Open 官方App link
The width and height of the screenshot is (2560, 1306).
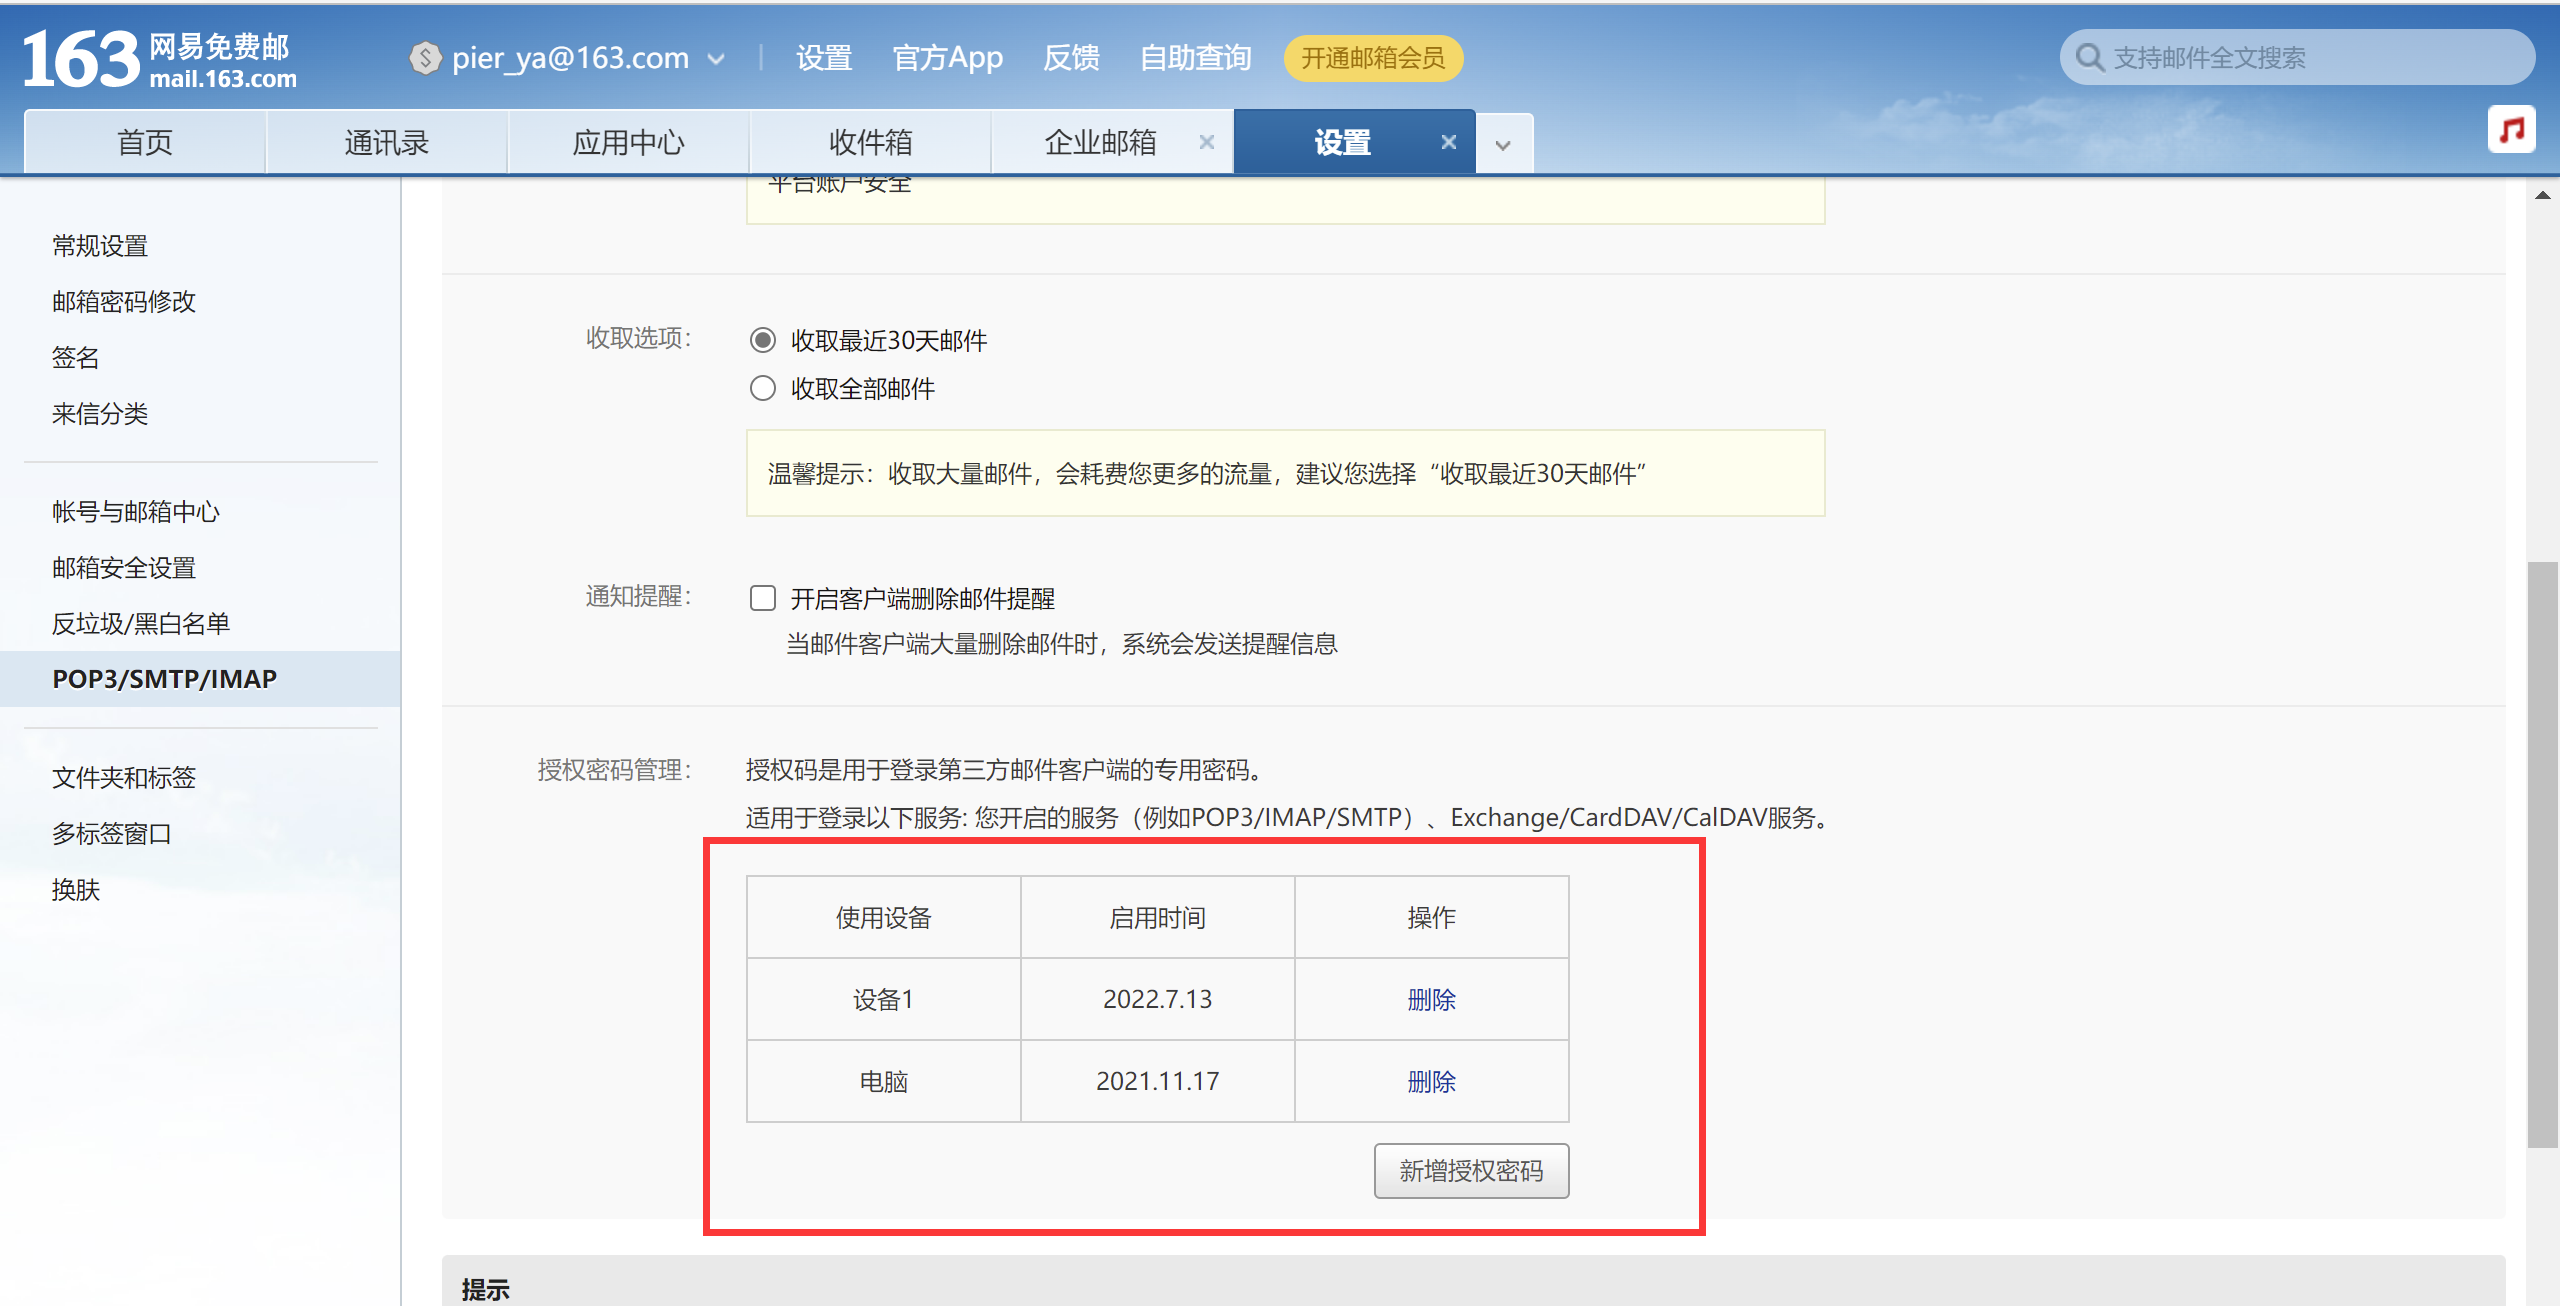coord(947,58)
